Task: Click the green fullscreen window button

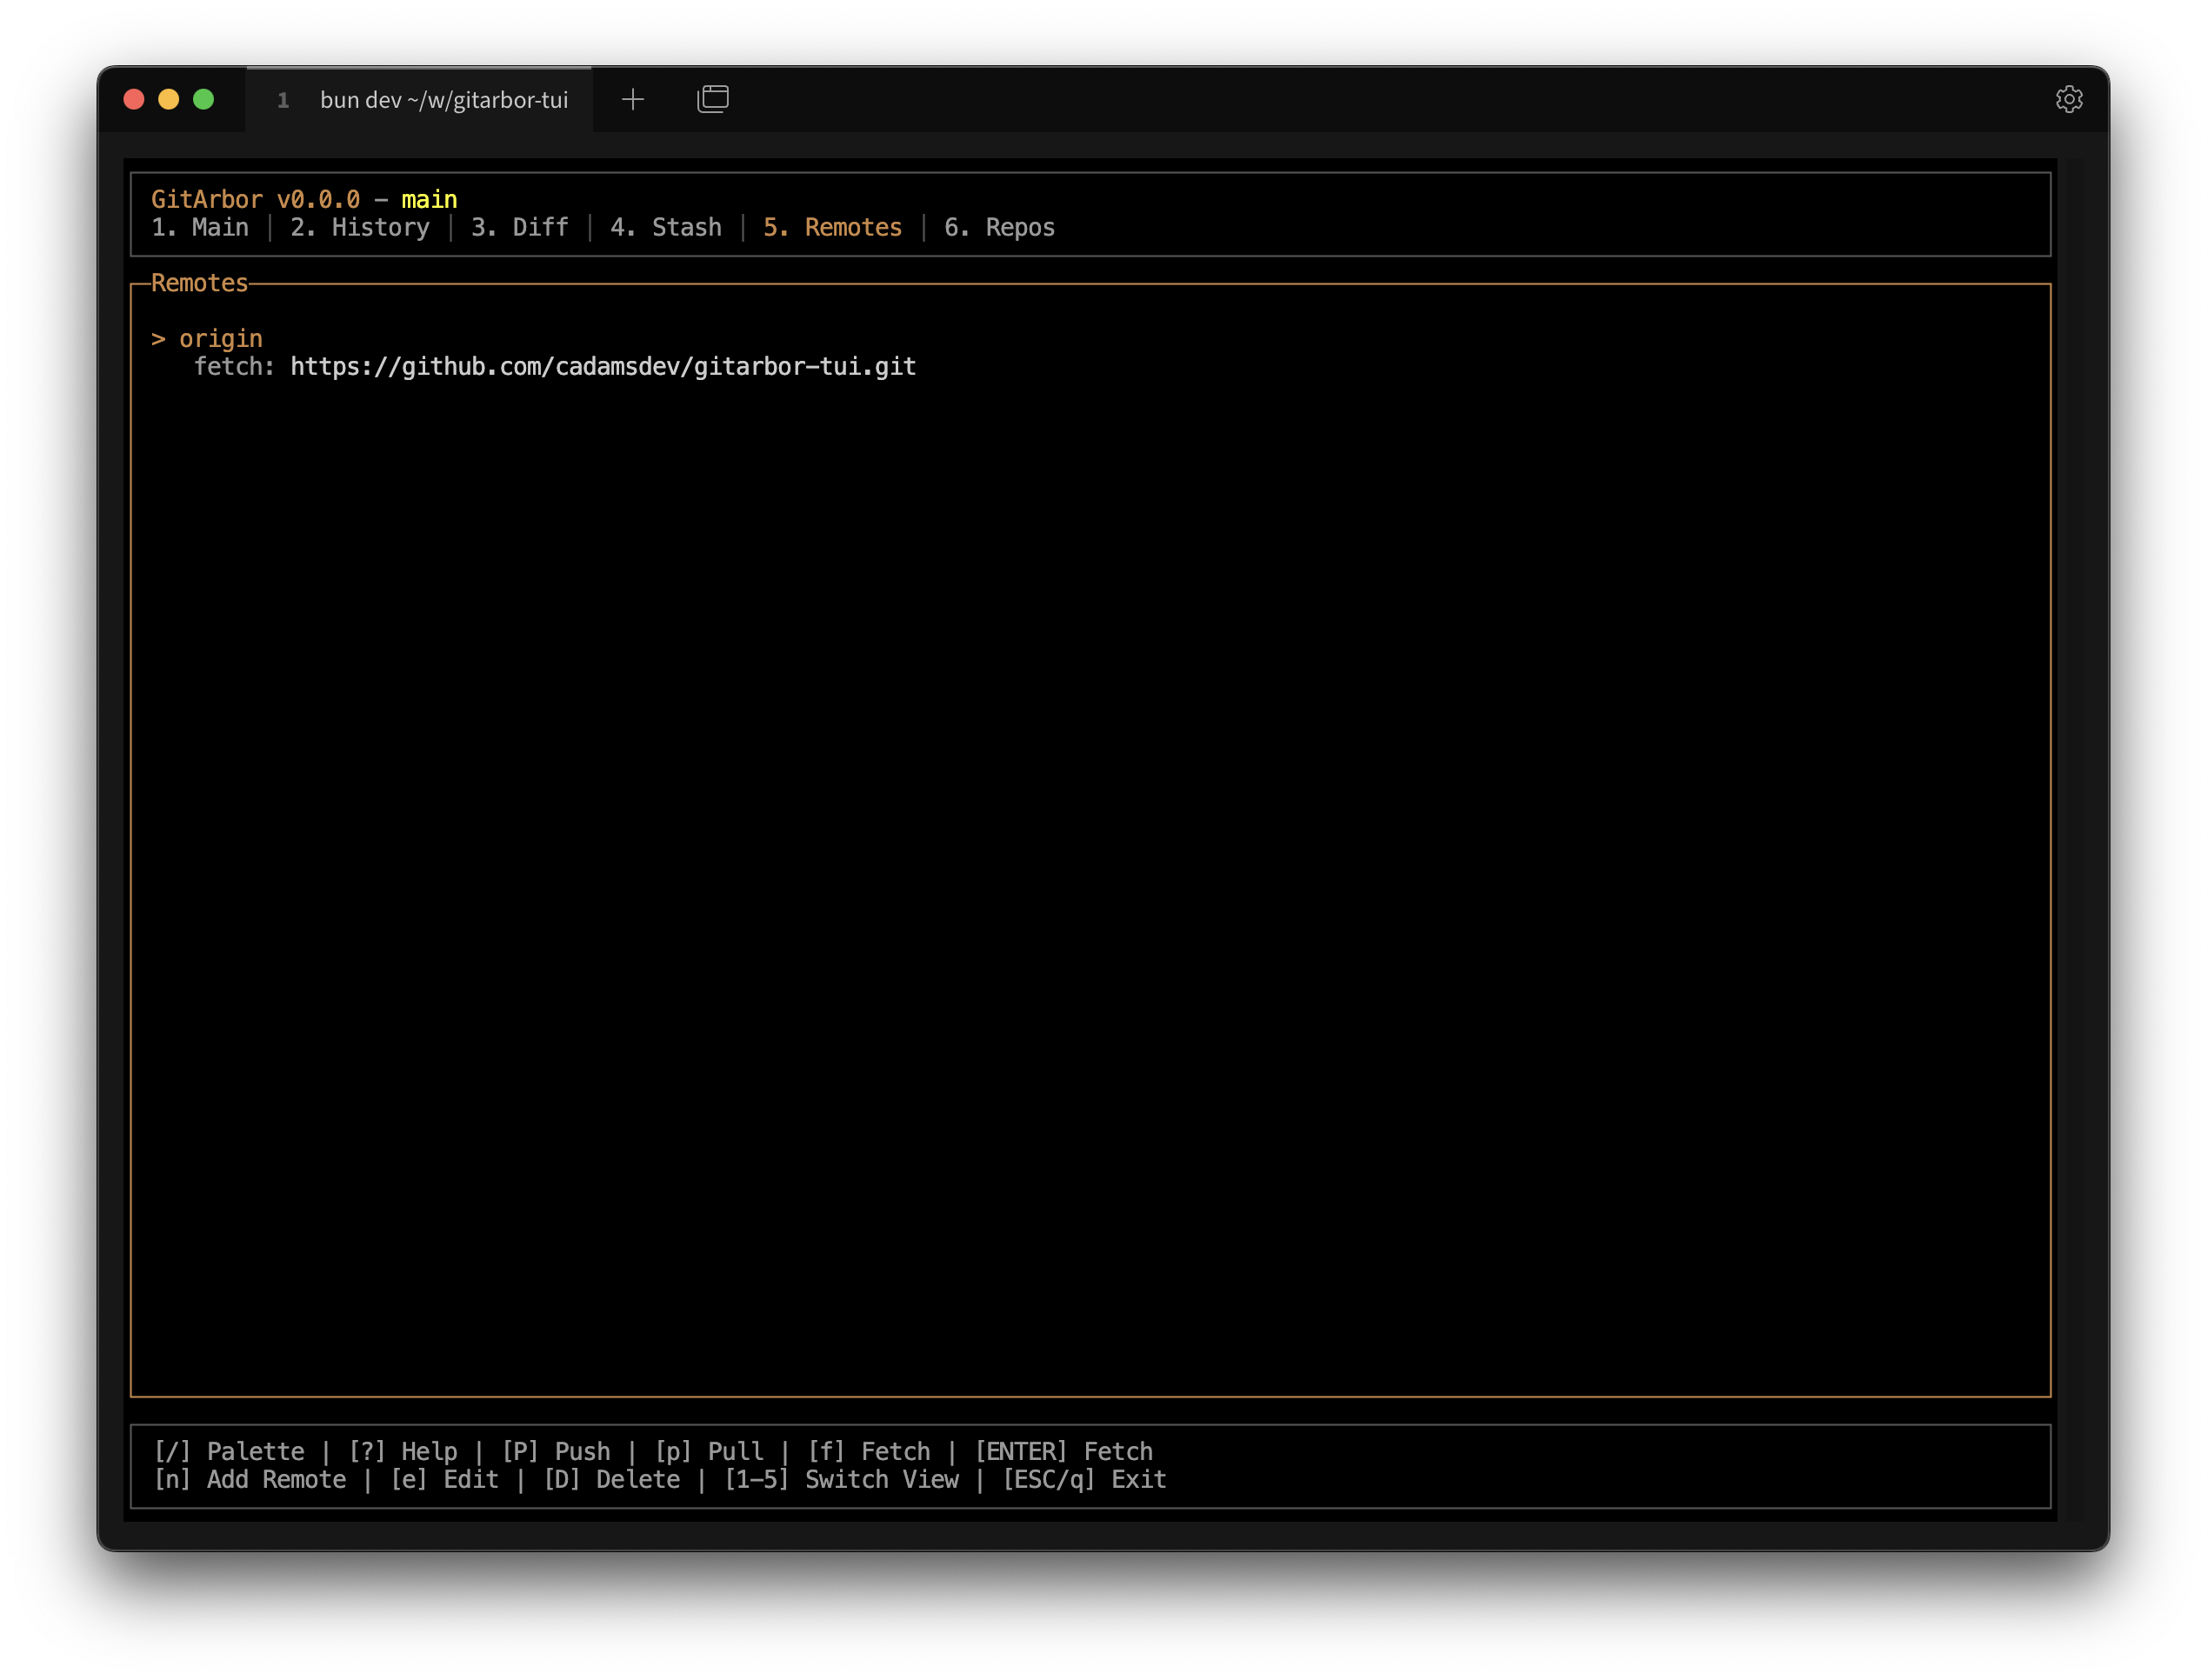Action: click(204, 99)
